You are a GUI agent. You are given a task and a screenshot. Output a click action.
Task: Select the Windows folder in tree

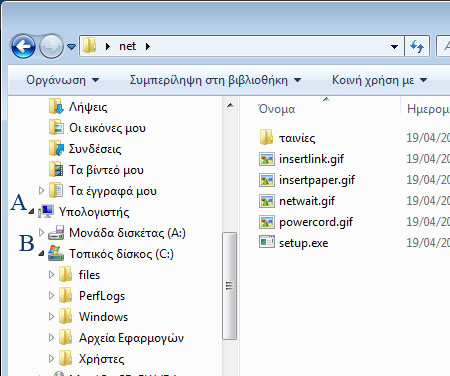[103, 317]
